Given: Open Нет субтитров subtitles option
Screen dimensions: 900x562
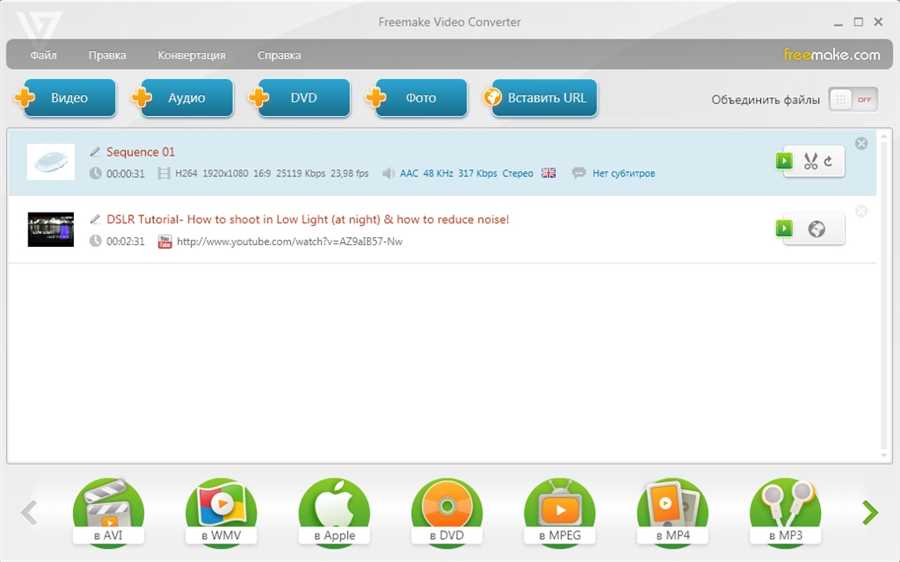Looking at the screenshot, I should (x=624, y=173).
